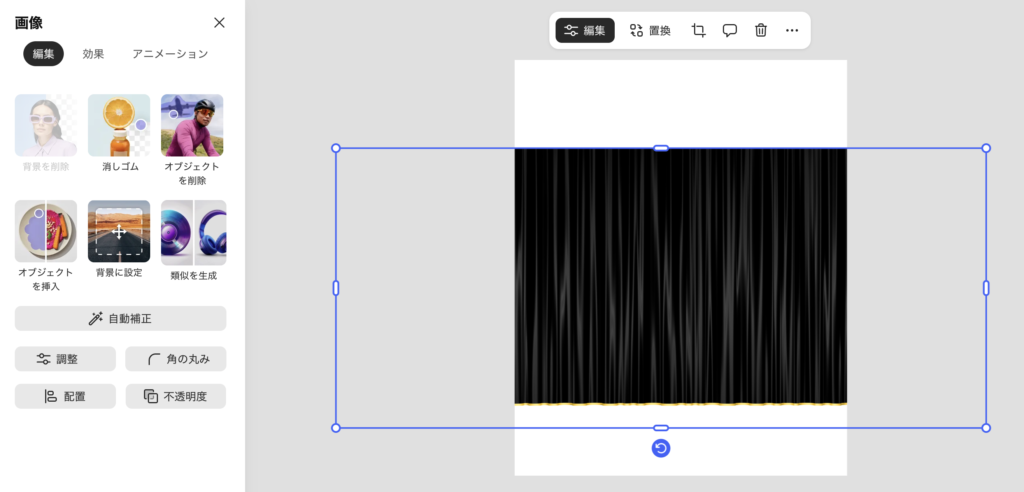Choose the オブジェクトを削除 tool
1024x492 pixels.
click(192, 125)
